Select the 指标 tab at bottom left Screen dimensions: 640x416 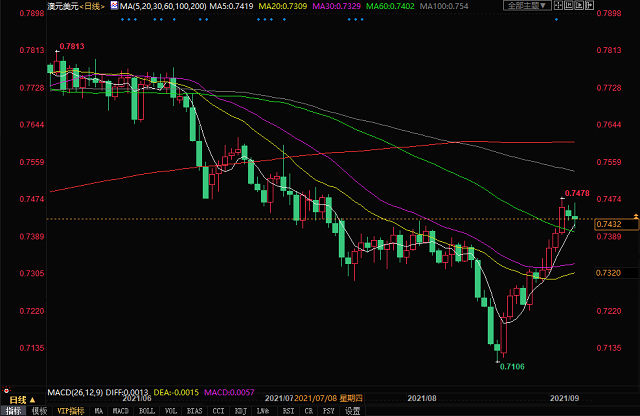point(14,410)
